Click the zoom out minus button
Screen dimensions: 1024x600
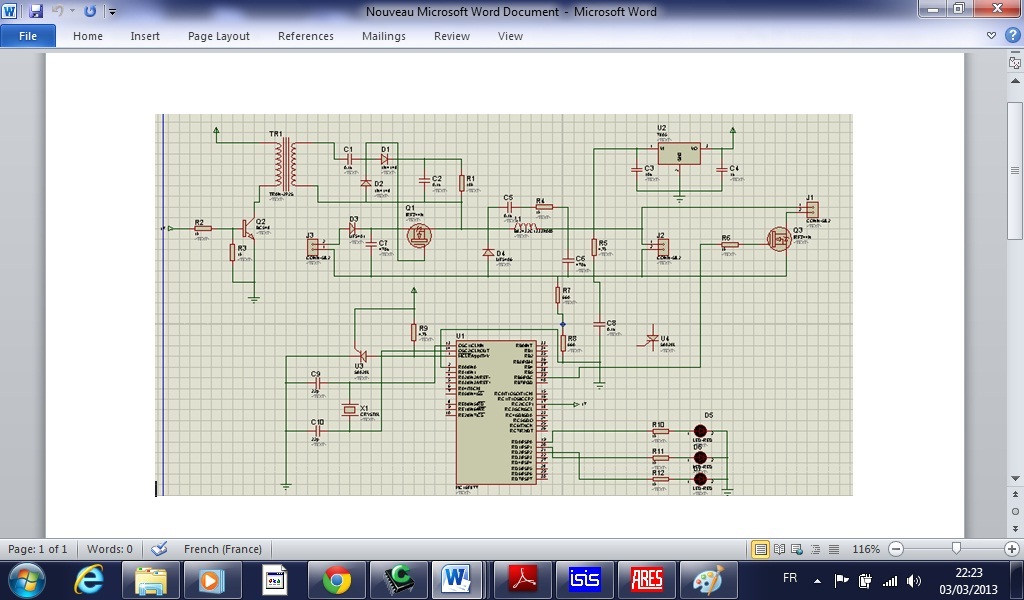896,549
